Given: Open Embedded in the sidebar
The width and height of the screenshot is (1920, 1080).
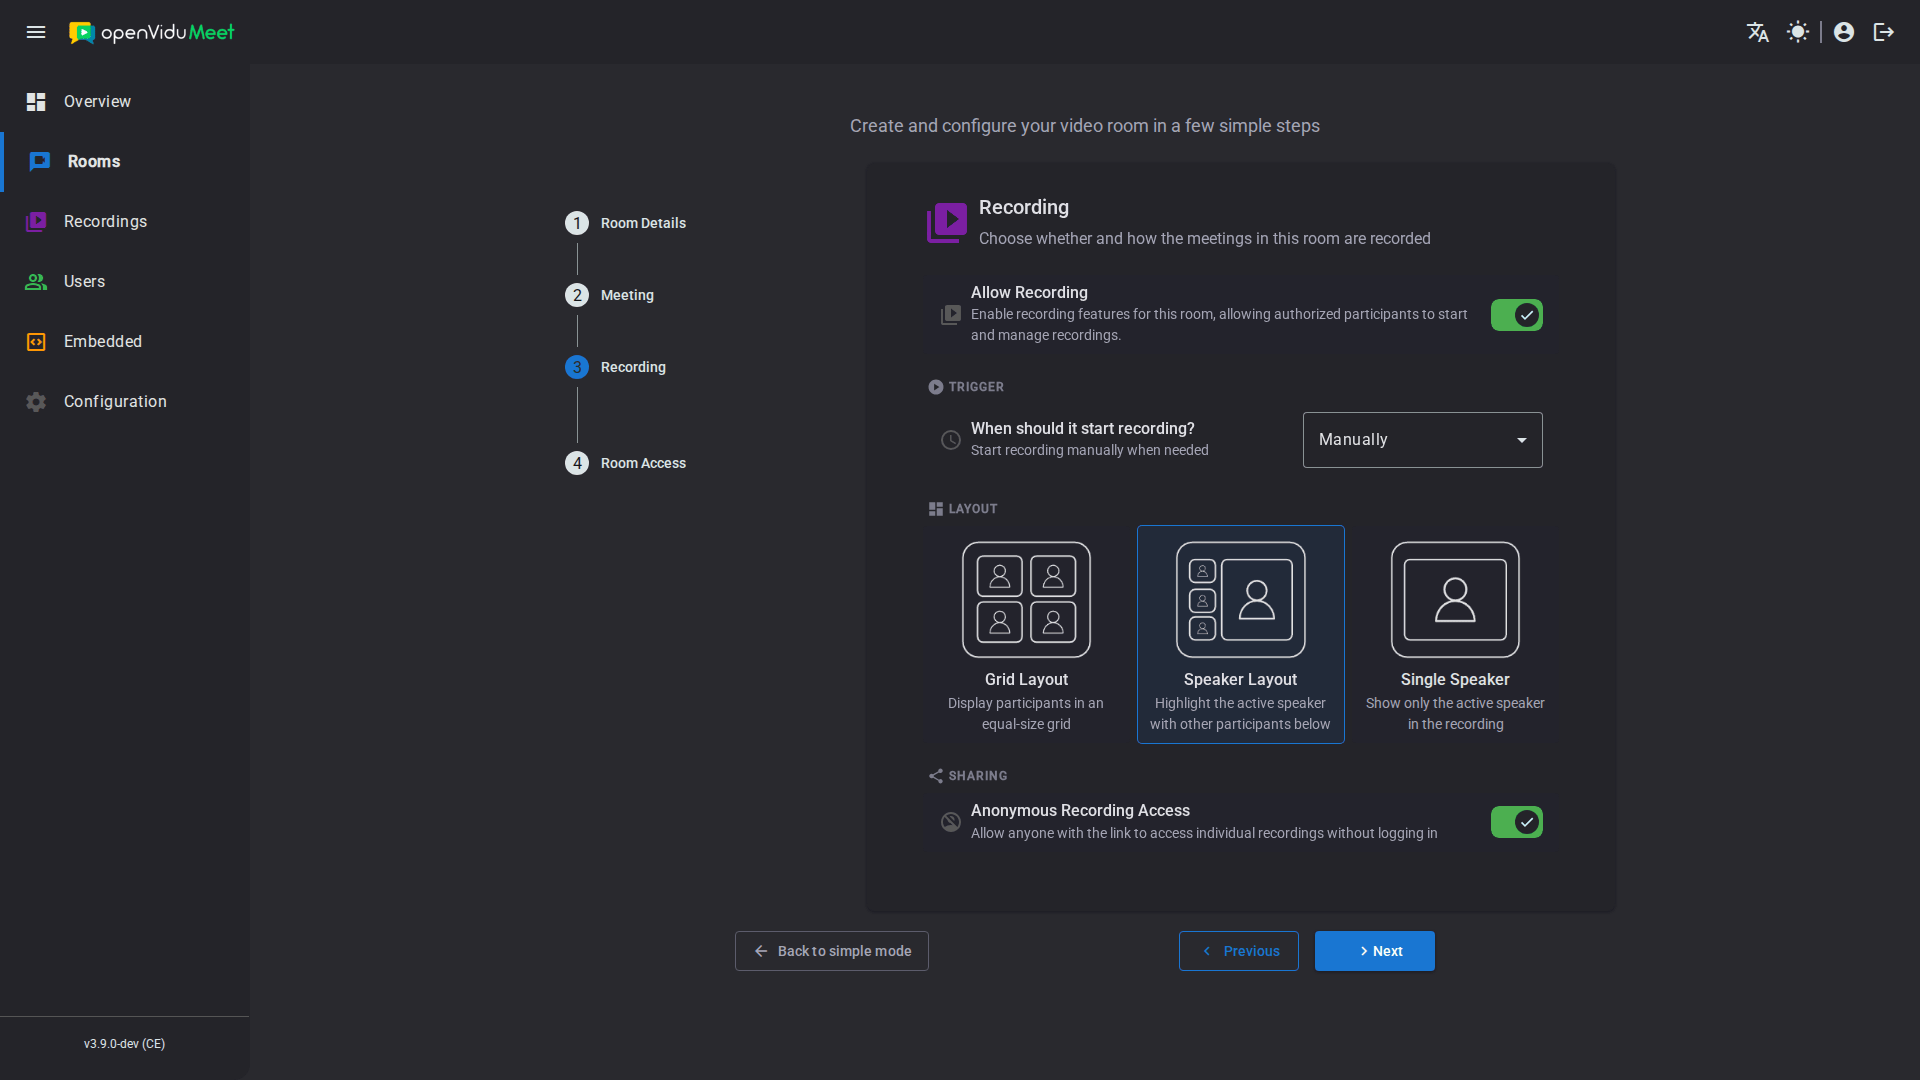Looking at the screenshot, I should [124, 342].
